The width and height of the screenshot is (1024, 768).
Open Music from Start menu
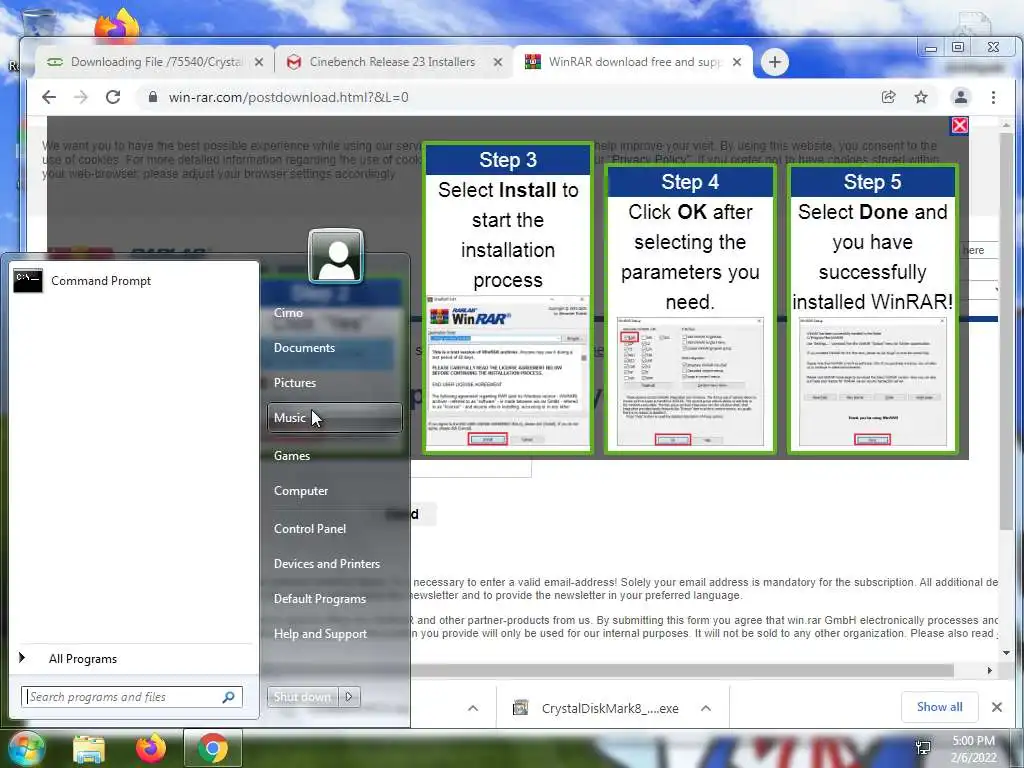[334, 418]
